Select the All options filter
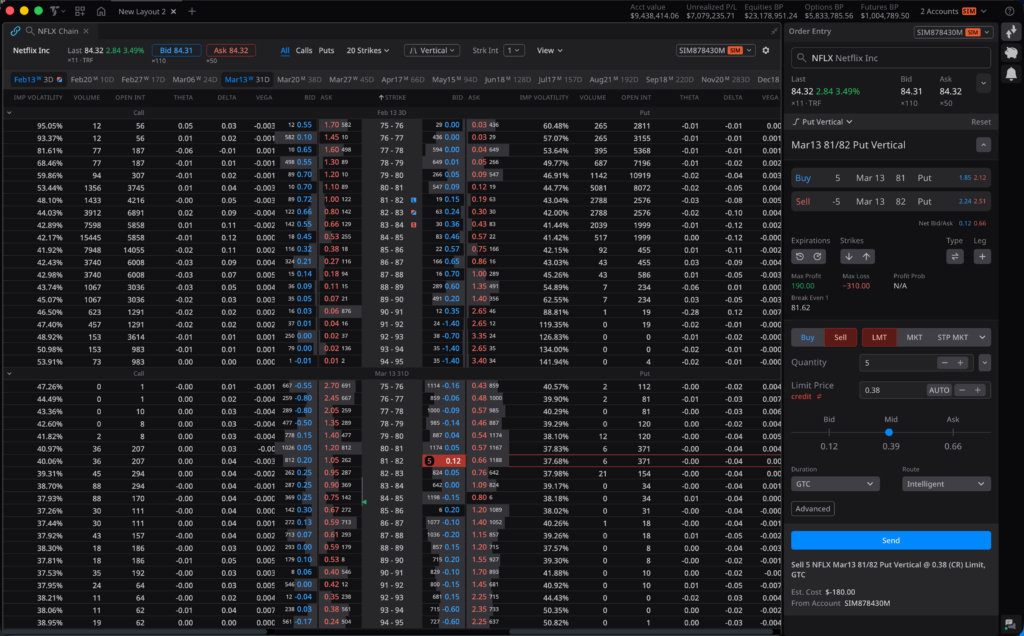This screenshot has width=1024, height=636. (x=285, y=50)
